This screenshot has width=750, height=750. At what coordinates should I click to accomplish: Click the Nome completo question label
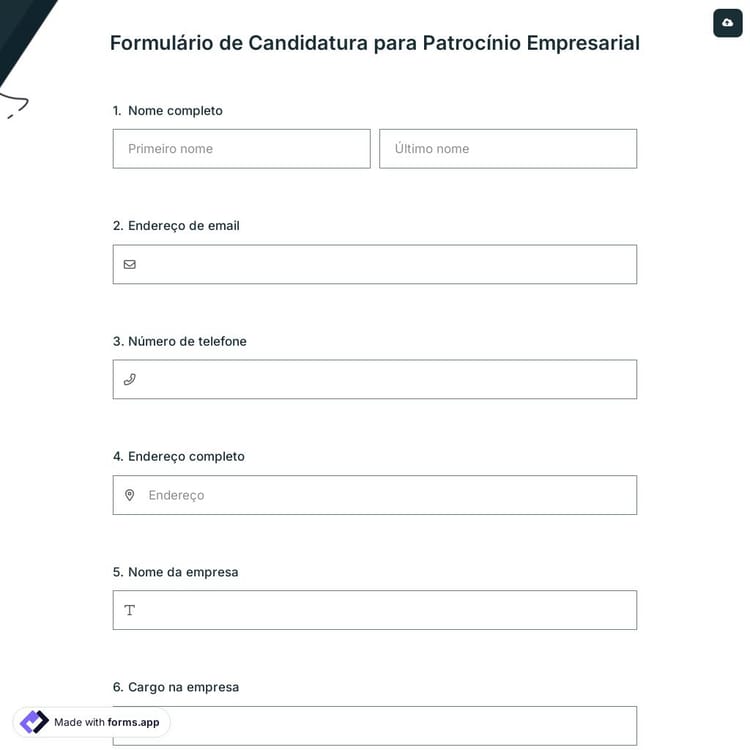coord(175,110)
